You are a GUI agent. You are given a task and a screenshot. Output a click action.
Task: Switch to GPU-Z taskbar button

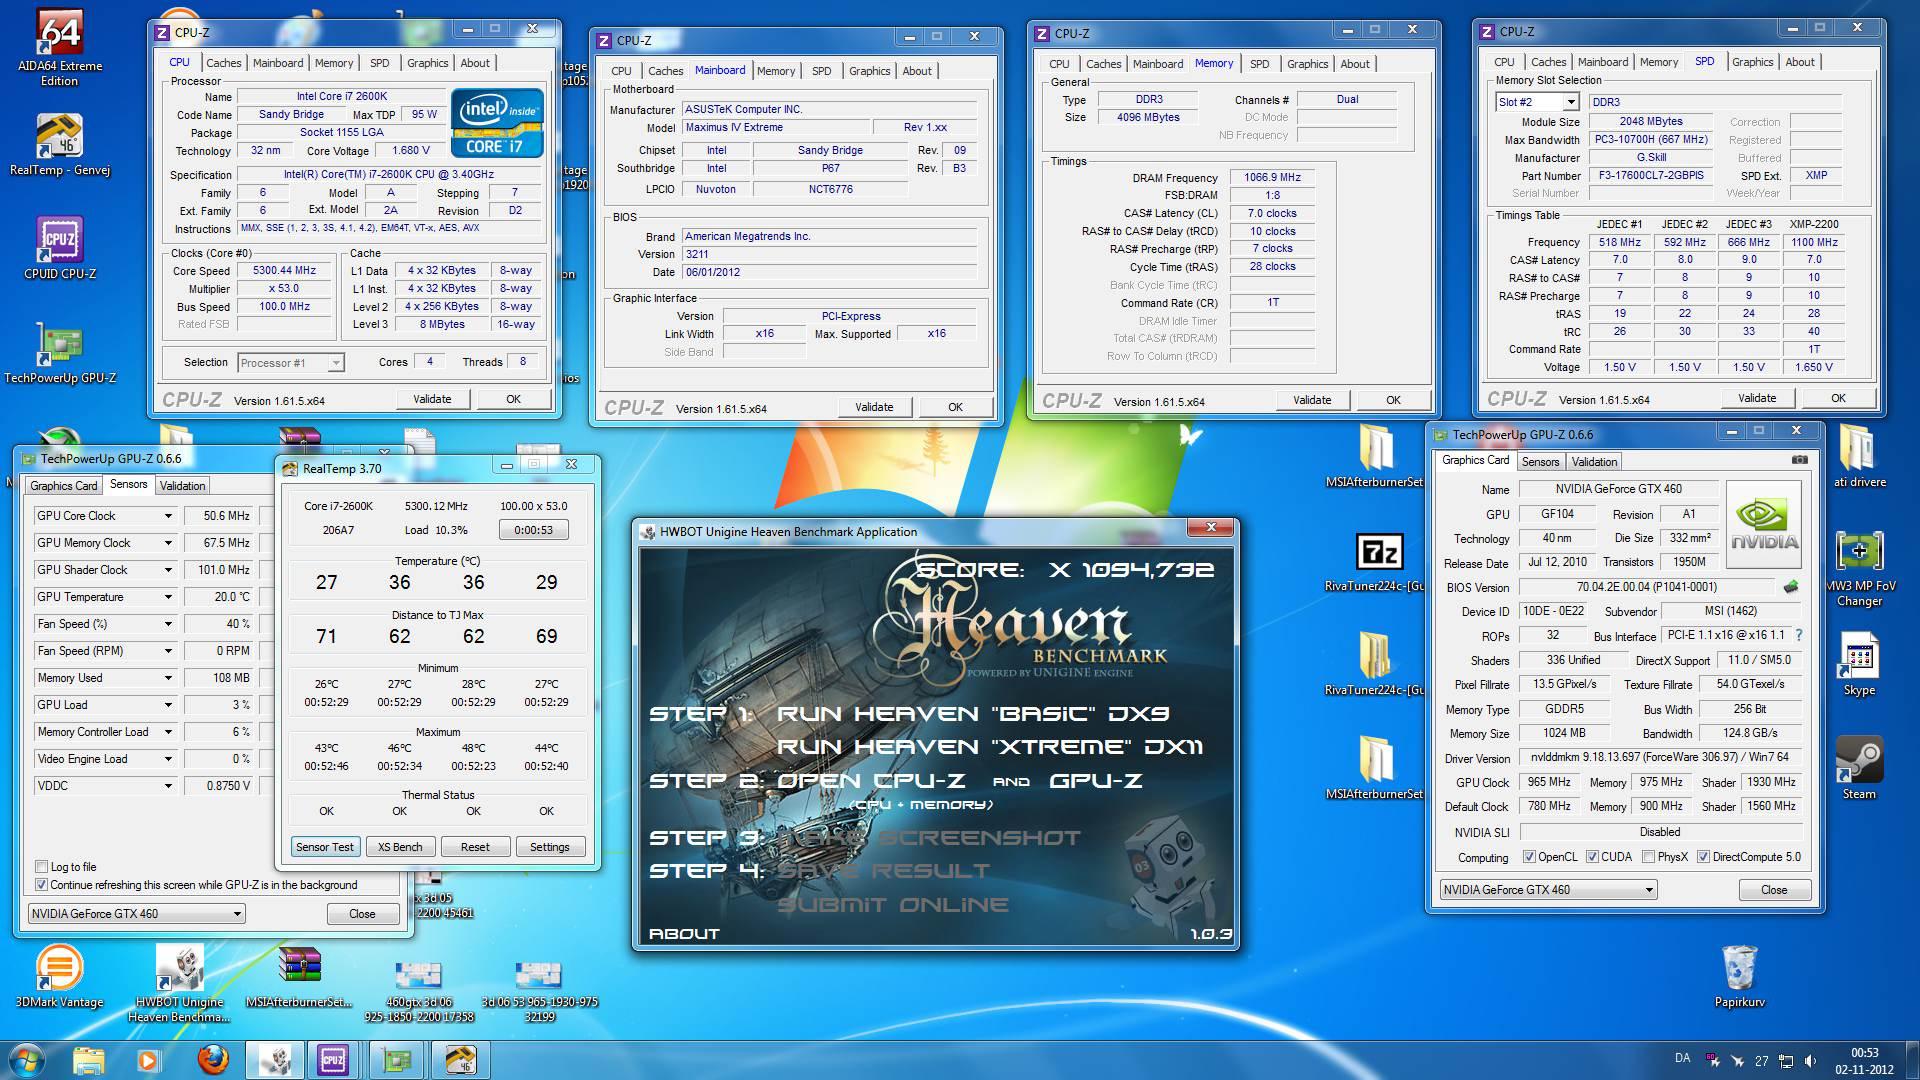[x=397, y=1060]
